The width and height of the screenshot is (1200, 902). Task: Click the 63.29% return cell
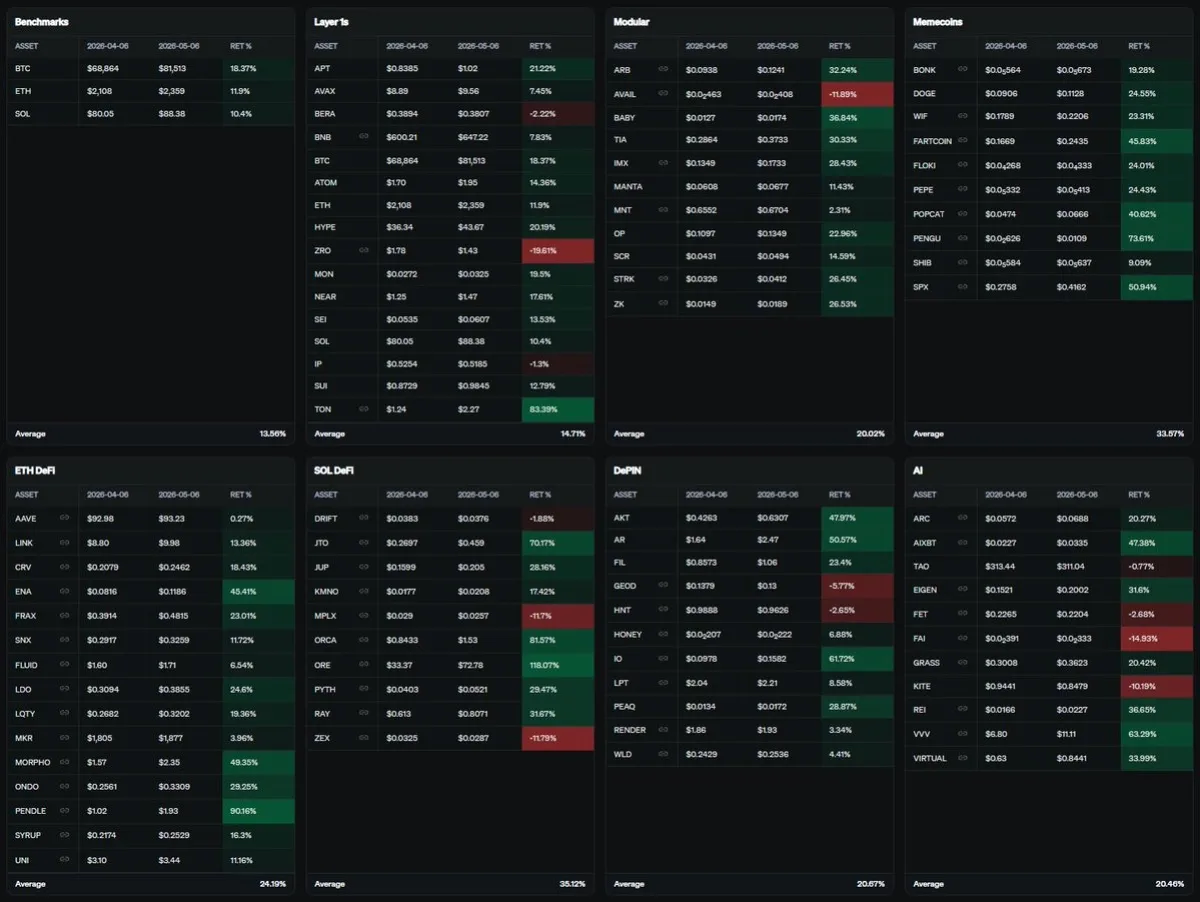click(x=1156, y=734)
